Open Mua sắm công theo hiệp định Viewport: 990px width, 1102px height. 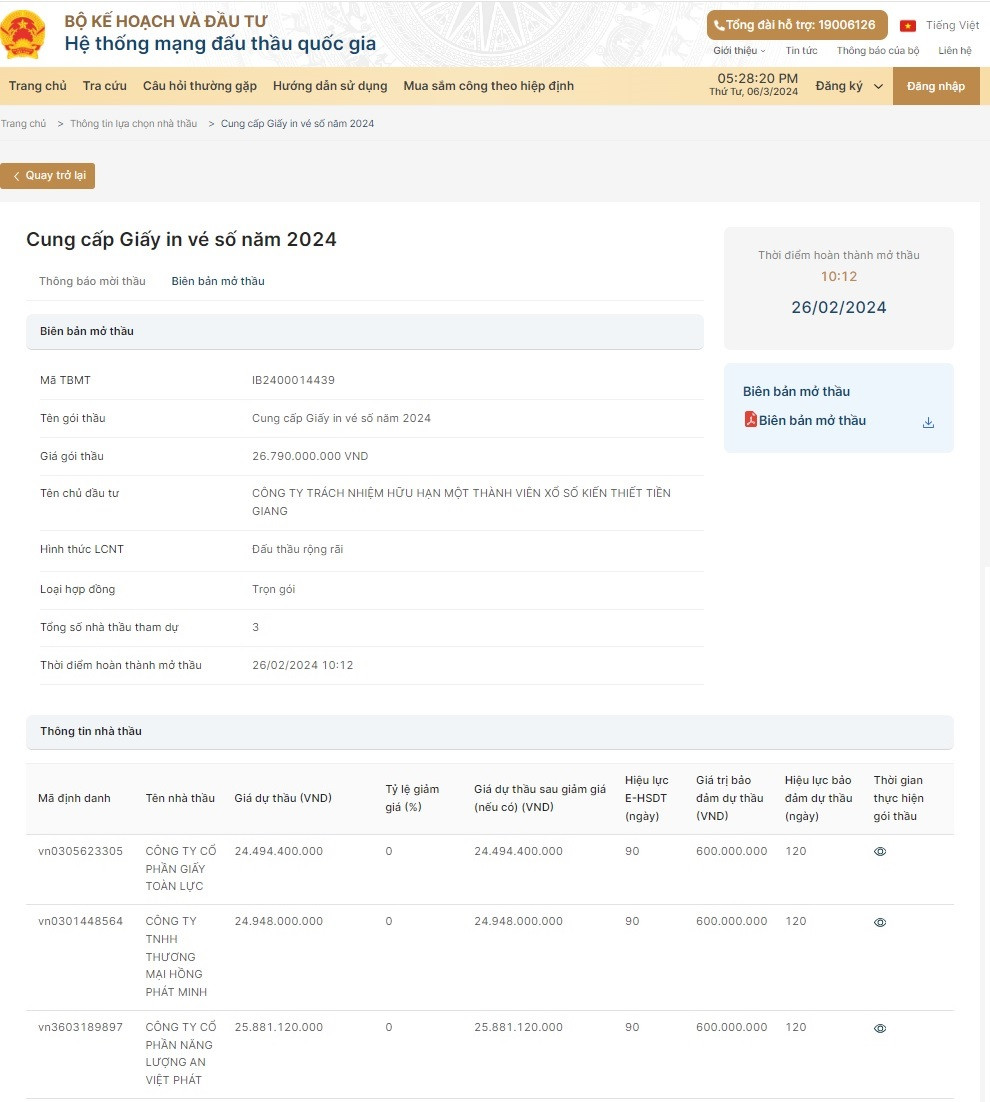(x=488, y=86)
